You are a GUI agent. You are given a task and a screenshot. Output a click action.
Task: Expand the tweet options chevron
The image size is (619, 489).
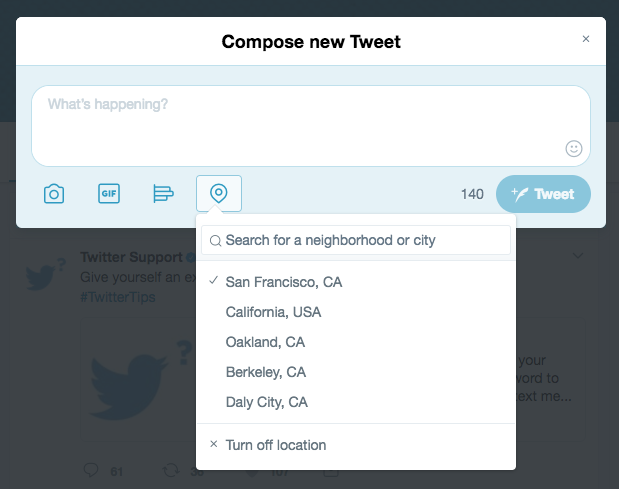click(x=578, y=256)
